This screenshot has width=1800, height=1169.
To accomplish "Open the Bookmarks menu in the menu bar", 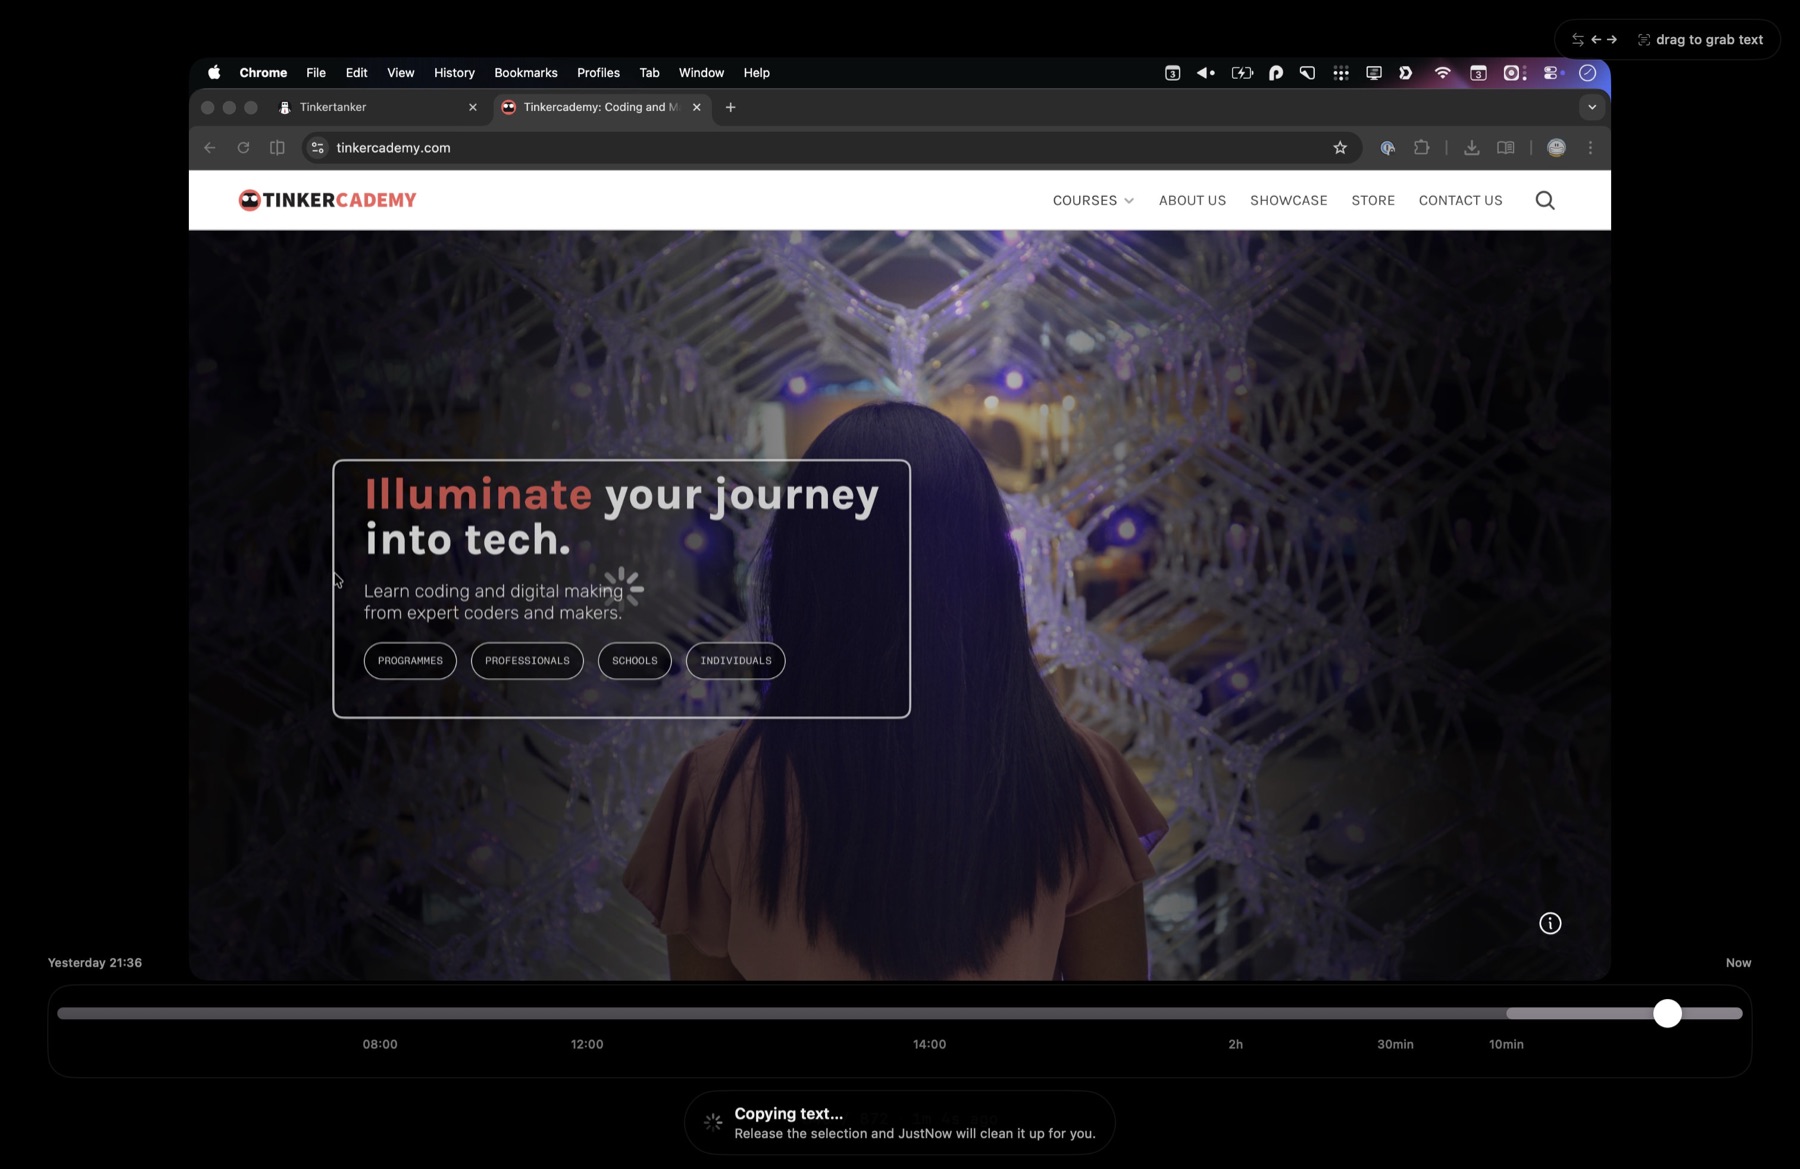I will tap(526, 72).
